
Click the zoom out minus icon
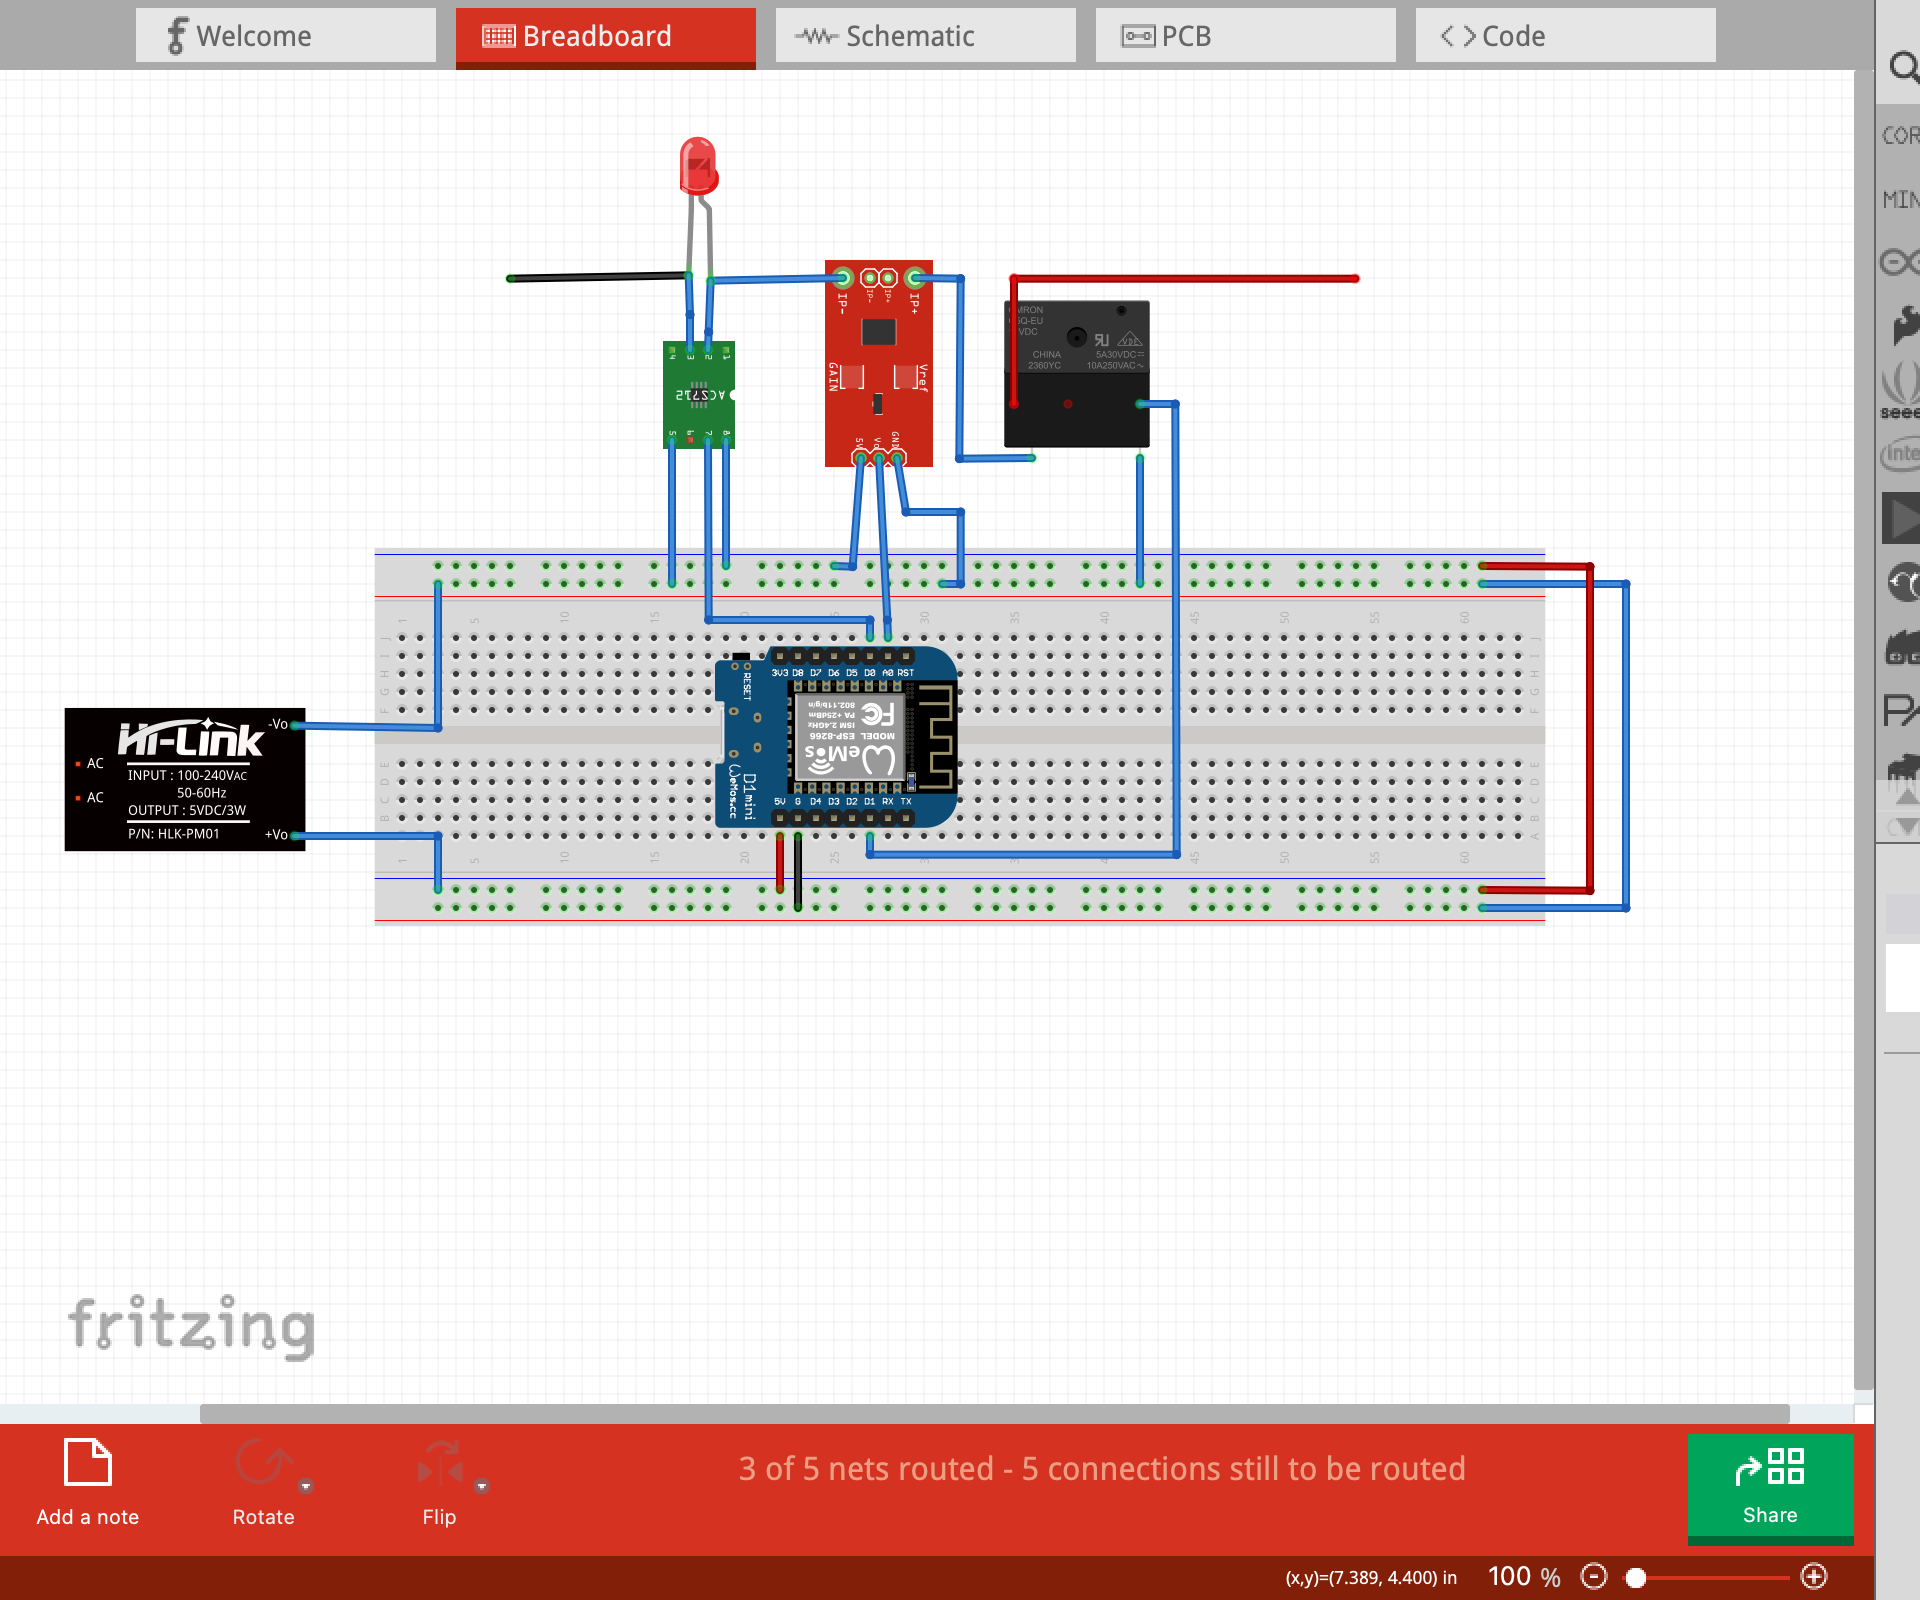(1593, 1577)
